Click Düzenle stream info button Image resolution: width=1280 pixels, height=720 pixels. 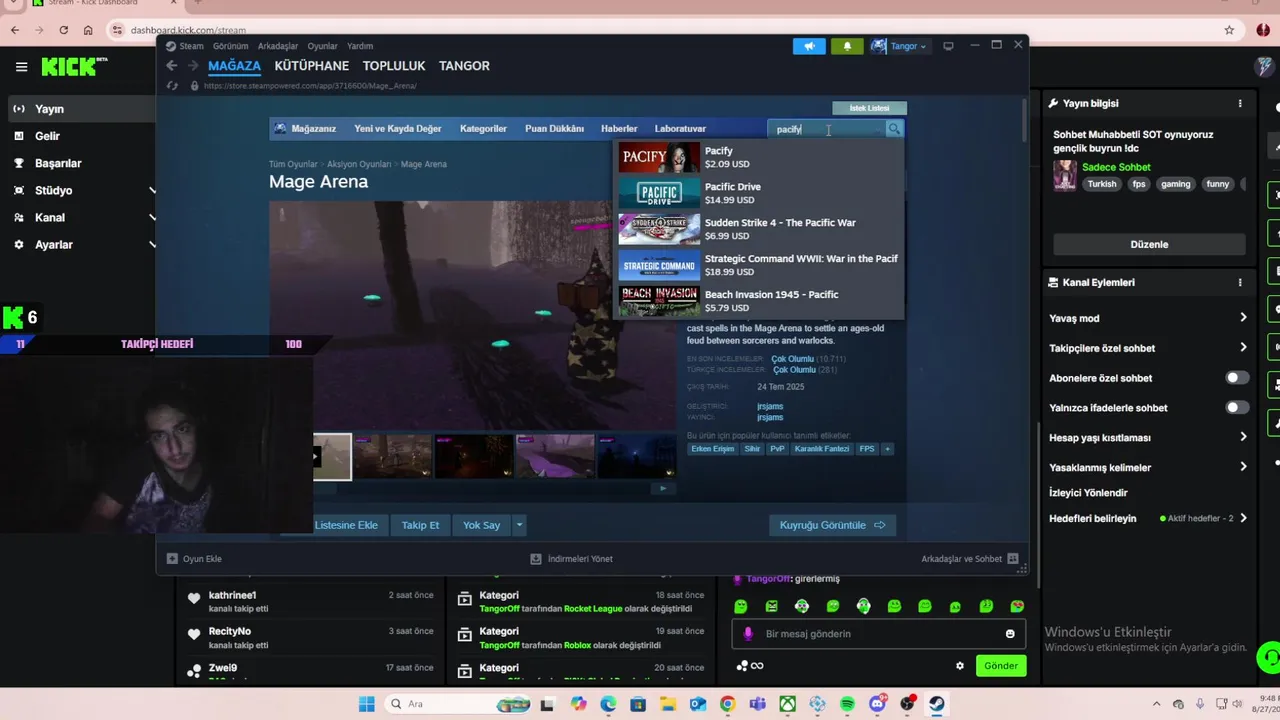pyautogui.click(x=1149, y=244)
